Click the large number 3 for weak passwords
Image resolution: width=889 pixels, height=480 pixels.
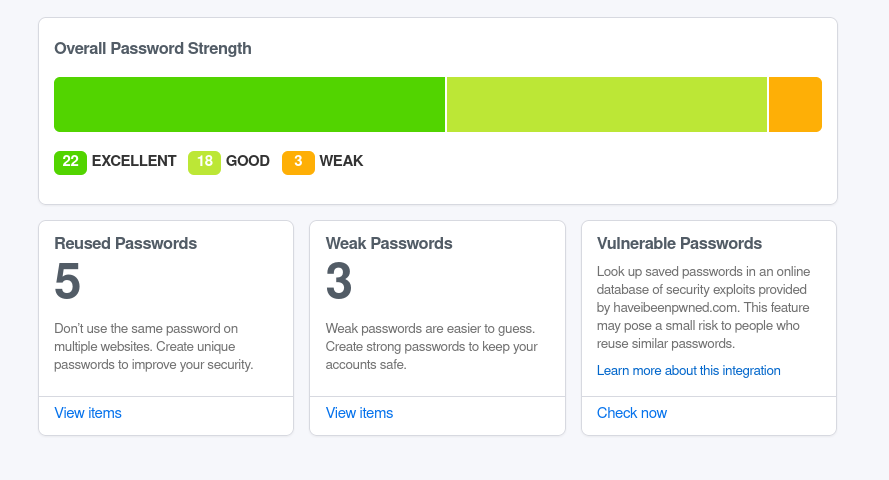coord(339,283)
